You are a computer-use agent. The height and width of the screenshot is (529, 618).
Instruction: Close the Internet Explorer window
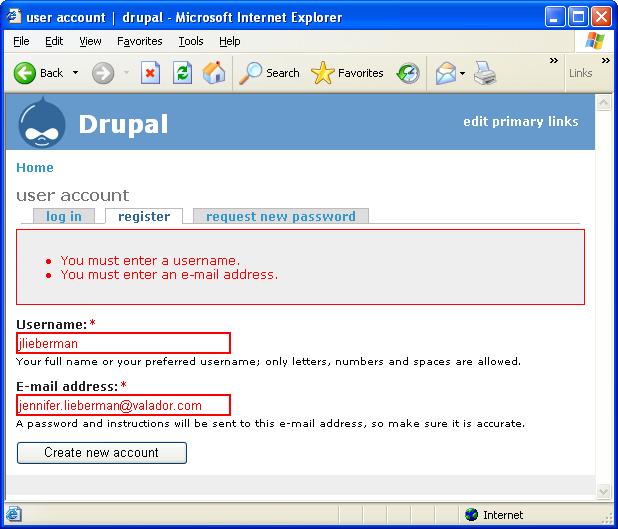click(x=601, y=17)
